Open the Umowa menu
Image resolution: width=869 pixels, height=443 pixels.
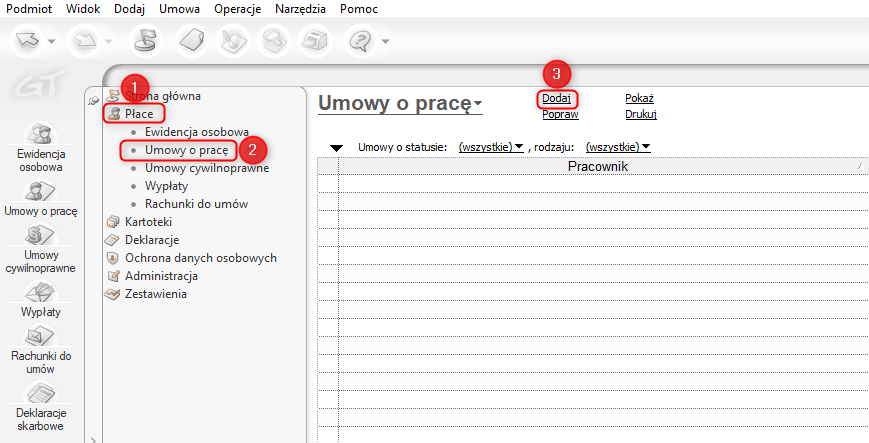coord(180,9)
